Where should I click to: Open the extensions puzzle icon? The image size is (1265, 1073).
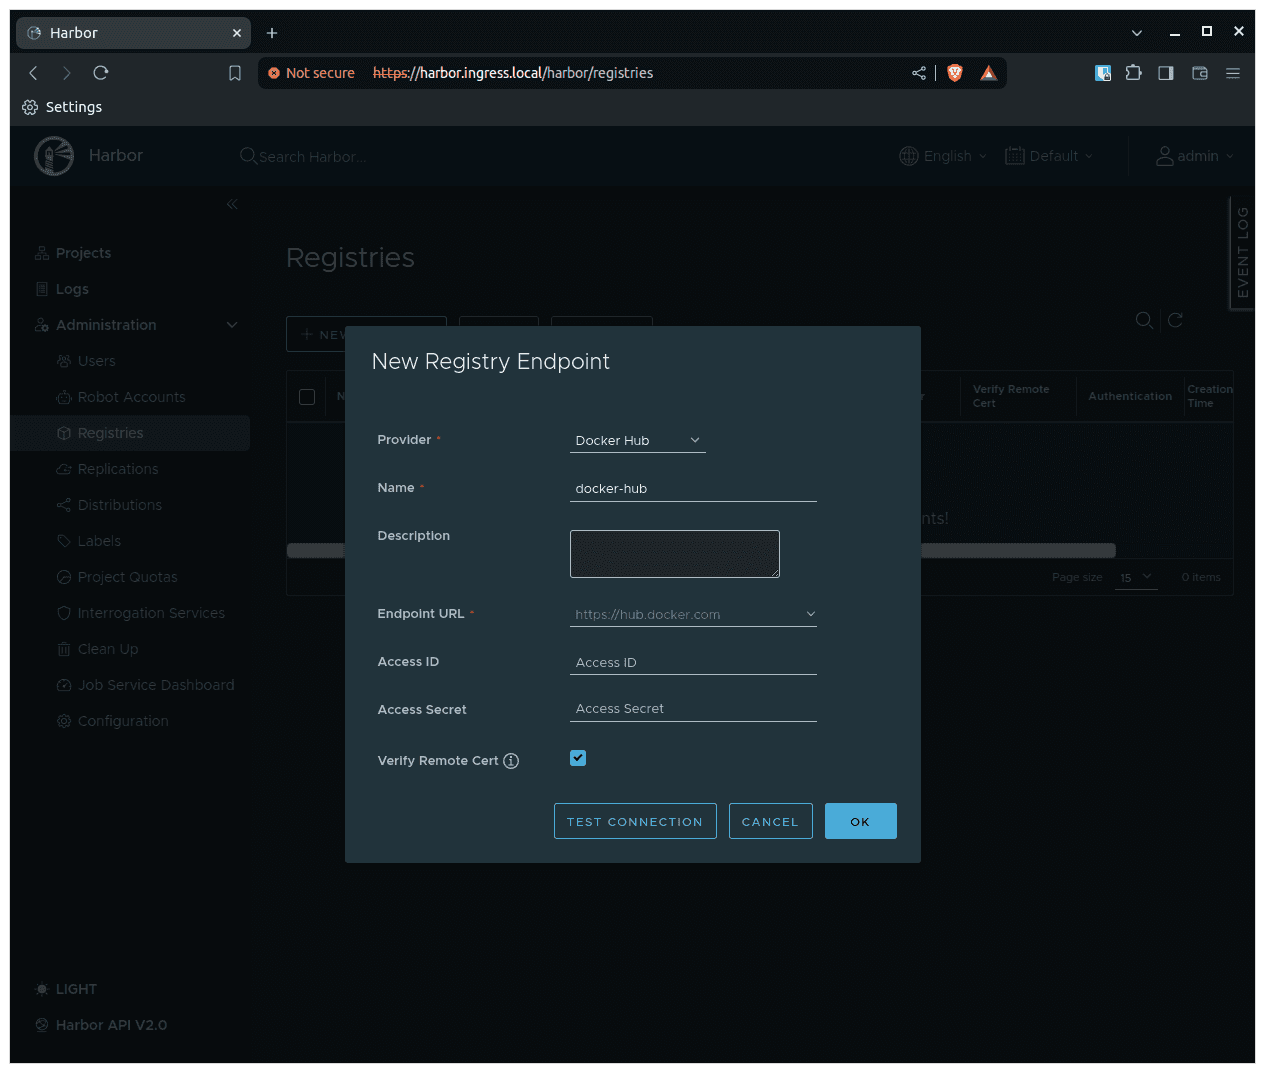[1134, 73]
